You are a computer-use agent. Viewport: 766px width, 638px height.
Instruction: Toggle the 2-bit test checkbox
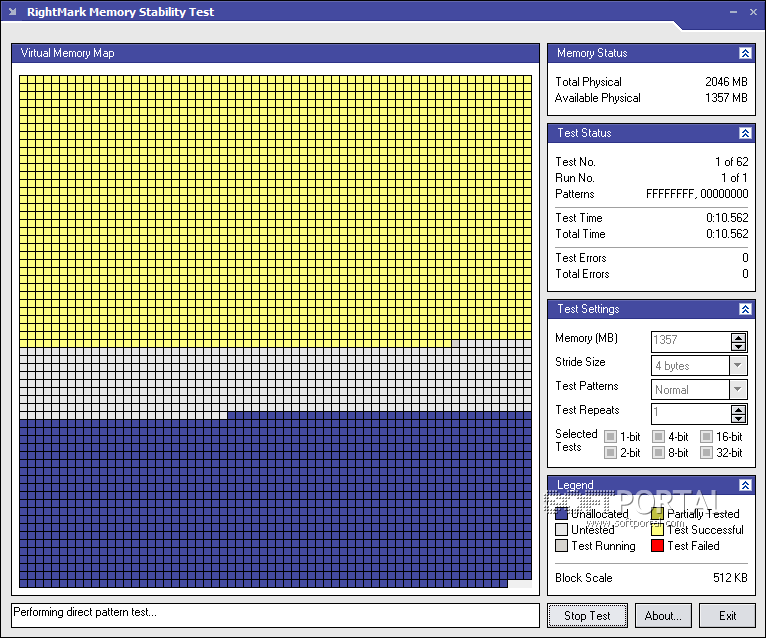610,453
